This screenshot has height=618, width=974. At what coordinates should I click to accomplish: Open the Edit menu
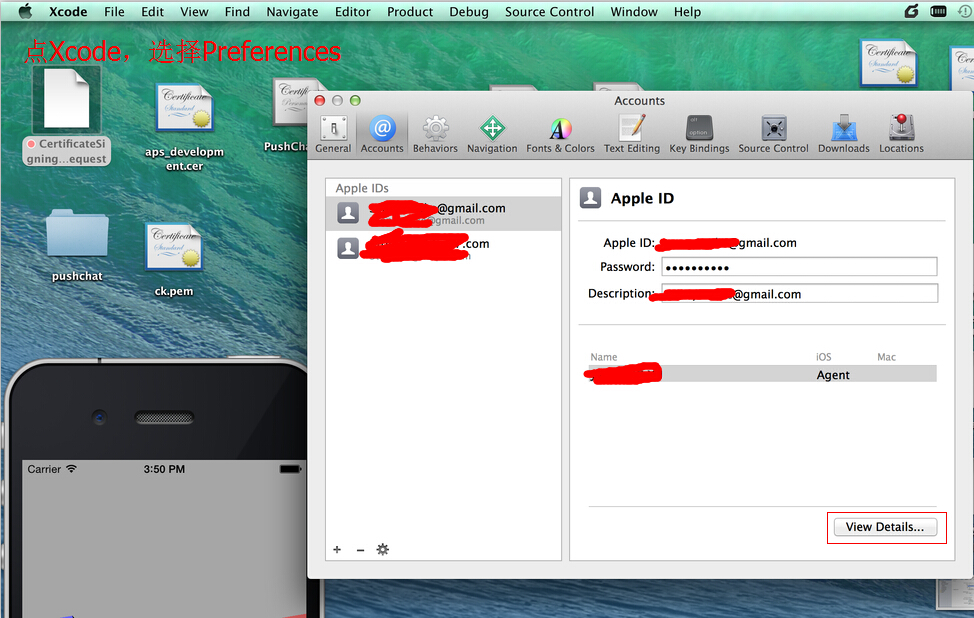(152, 12)
